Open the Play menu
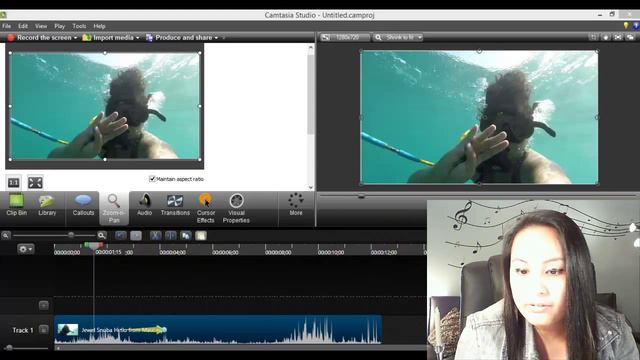640x360 pixels. pyautogui.click(x=60, y=26)
